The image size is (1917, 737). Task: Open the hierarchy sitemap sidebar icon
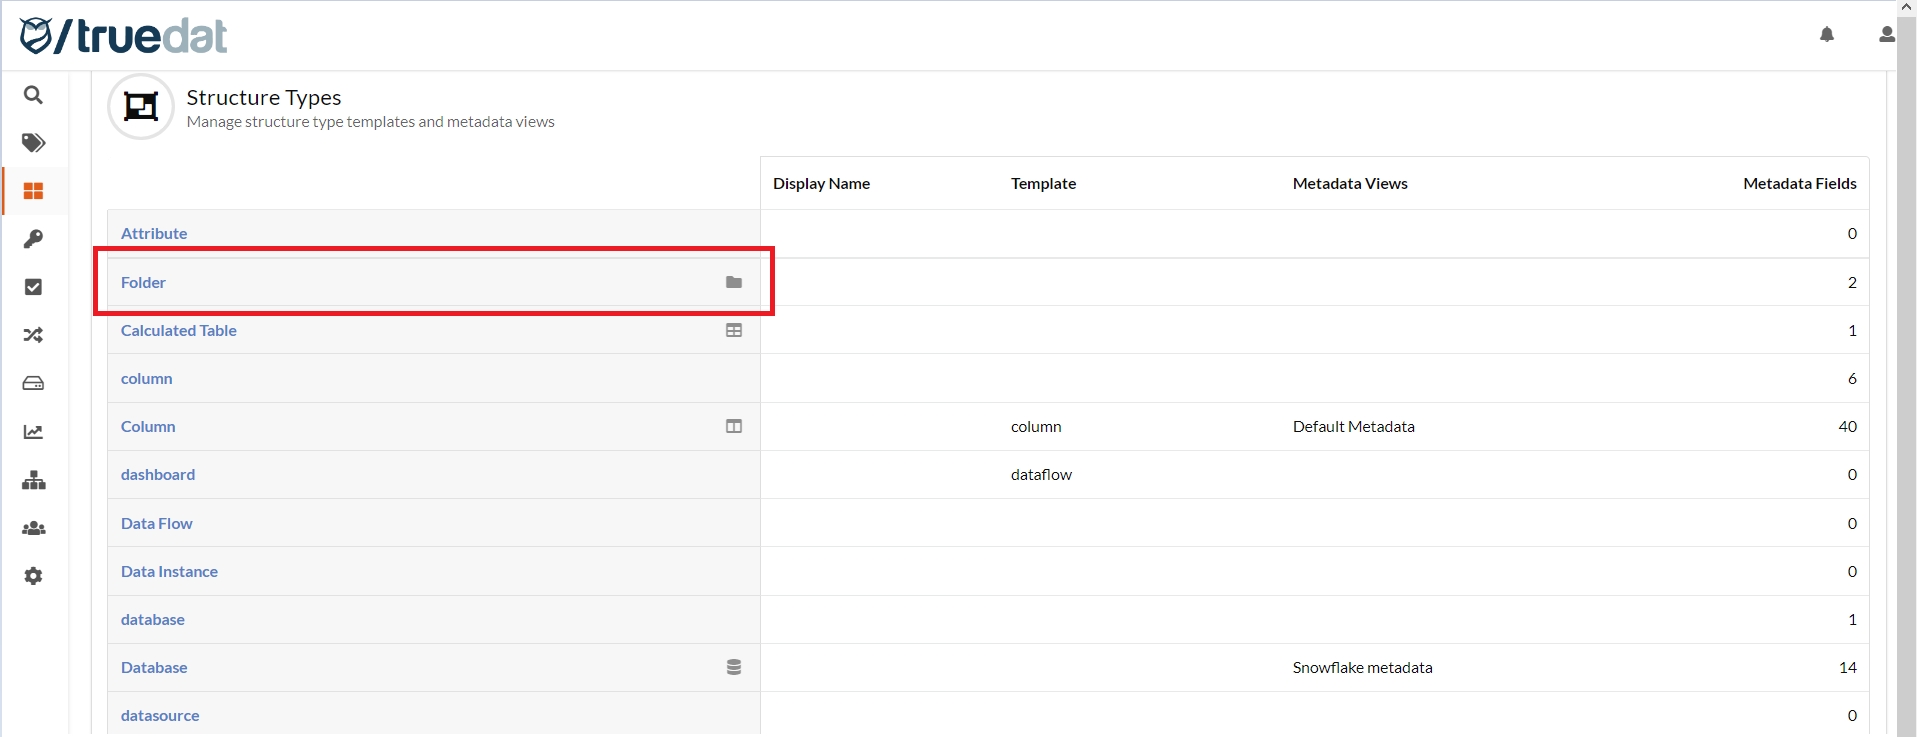click(x=33, y=480)
